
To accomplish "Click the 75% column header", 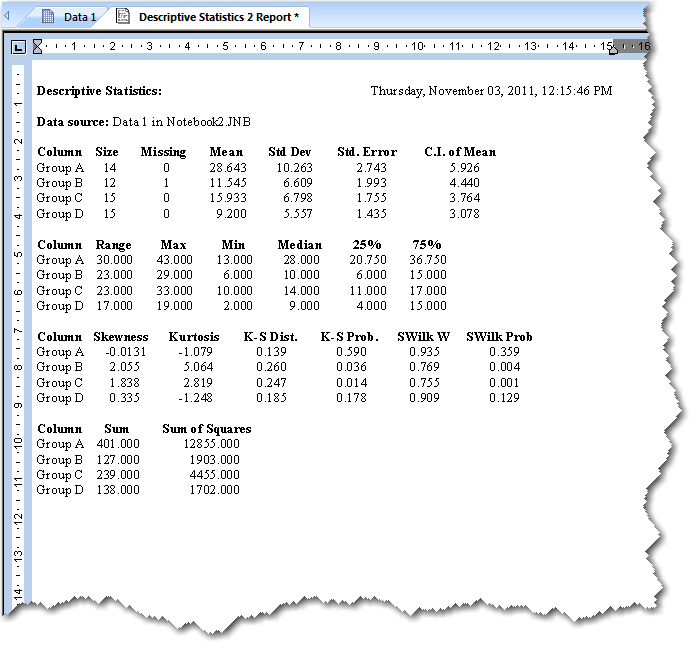I will coord(427,244).
